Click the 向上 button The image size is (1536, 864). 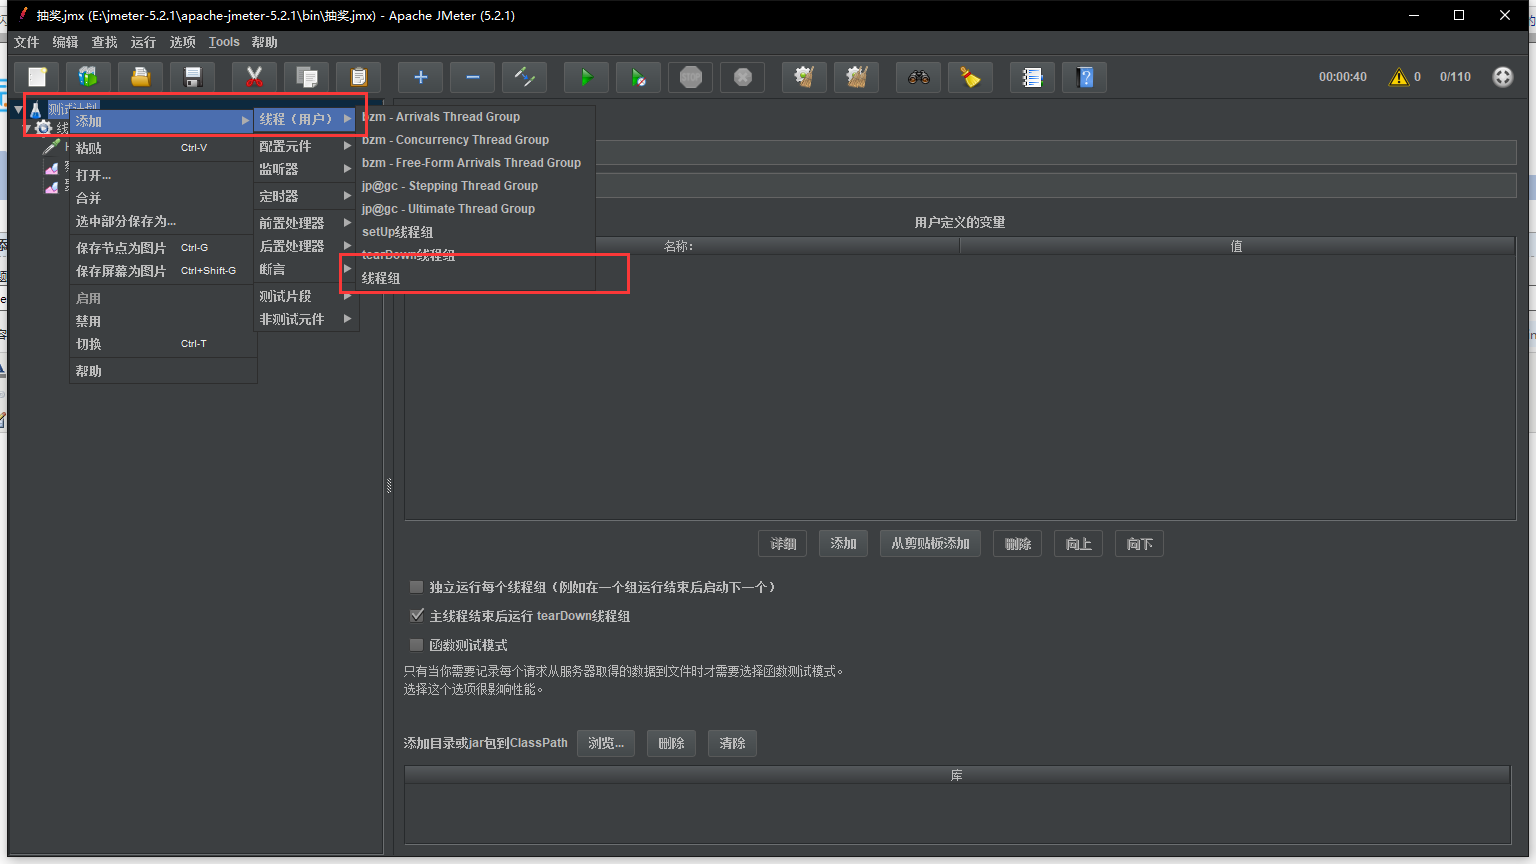1078,544
